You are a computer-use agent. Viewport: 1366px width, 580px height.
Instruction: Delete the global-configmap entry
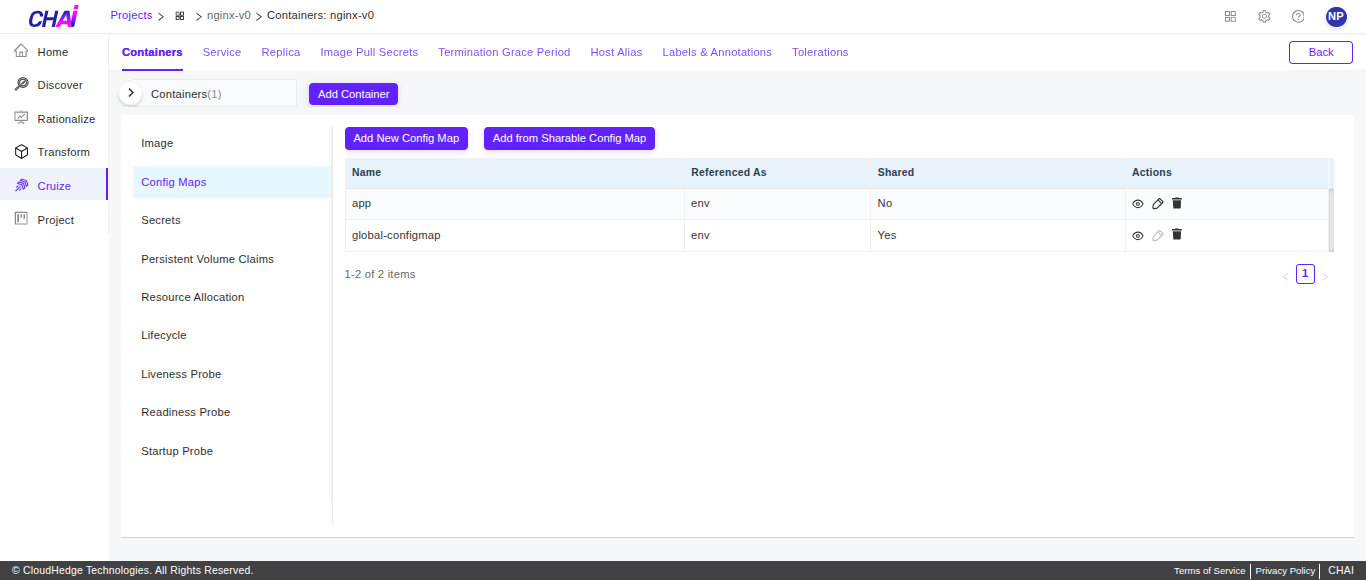pos(1177,235)
